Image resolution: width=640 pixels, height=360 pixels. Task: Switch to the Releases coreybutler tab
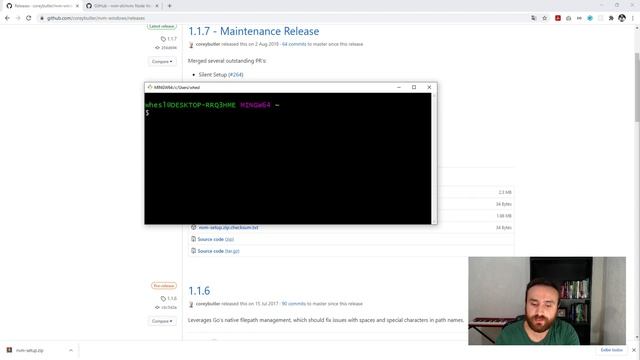[42, 6]
